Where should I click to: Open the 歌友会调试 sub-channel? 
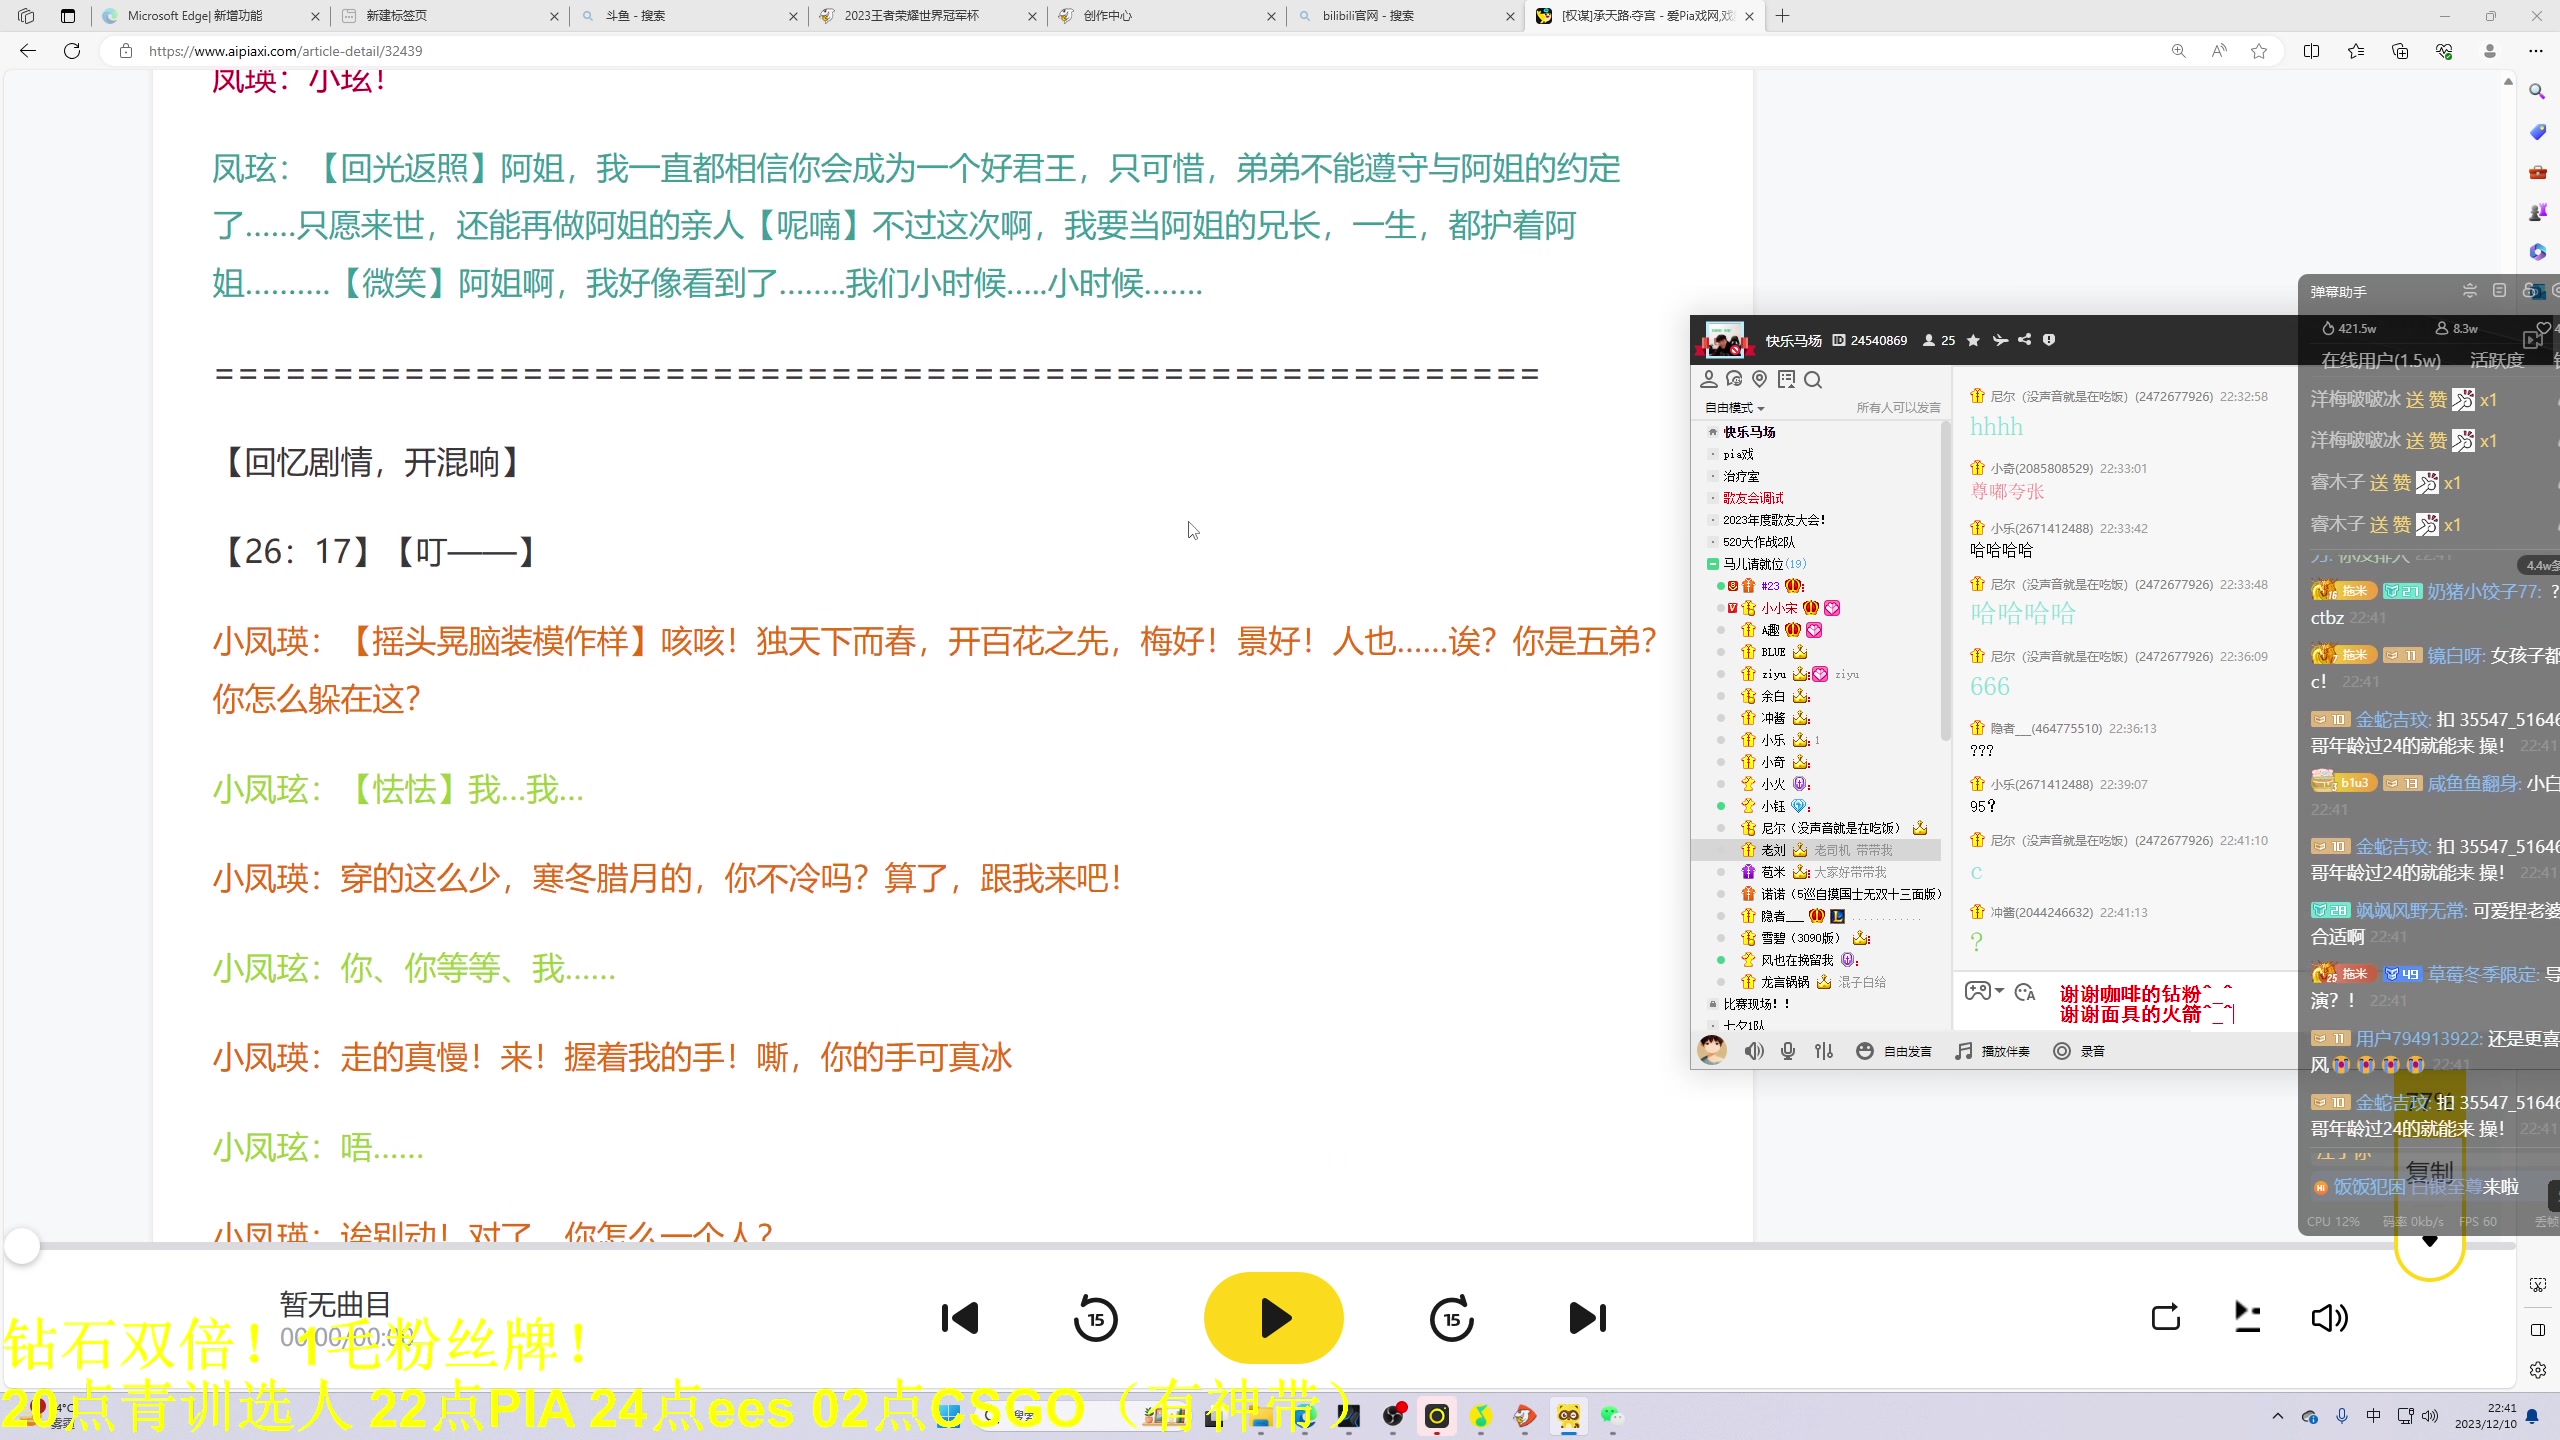tap(1753, 498)
